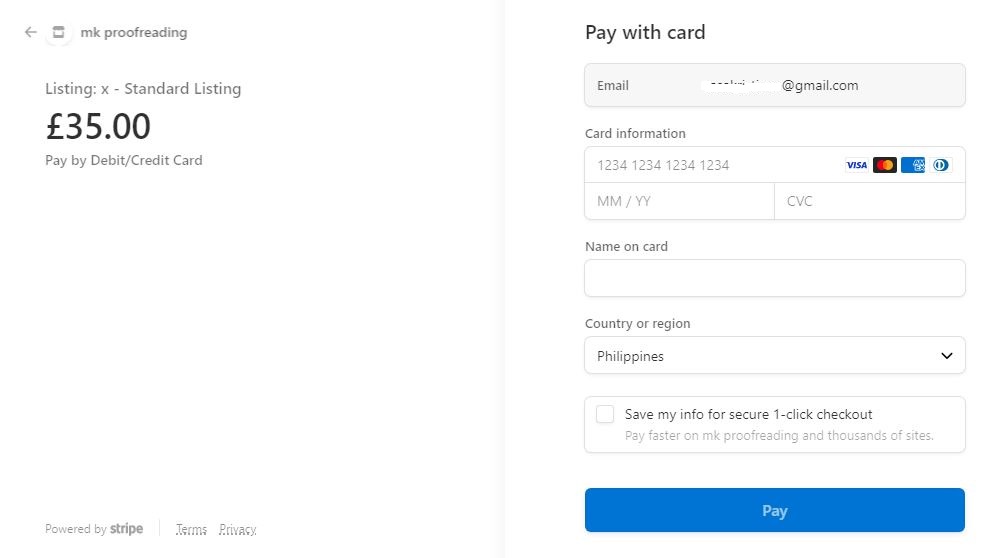Click the Email field
Viewport: 995px width, 558px height.
(x=774, y=85)
